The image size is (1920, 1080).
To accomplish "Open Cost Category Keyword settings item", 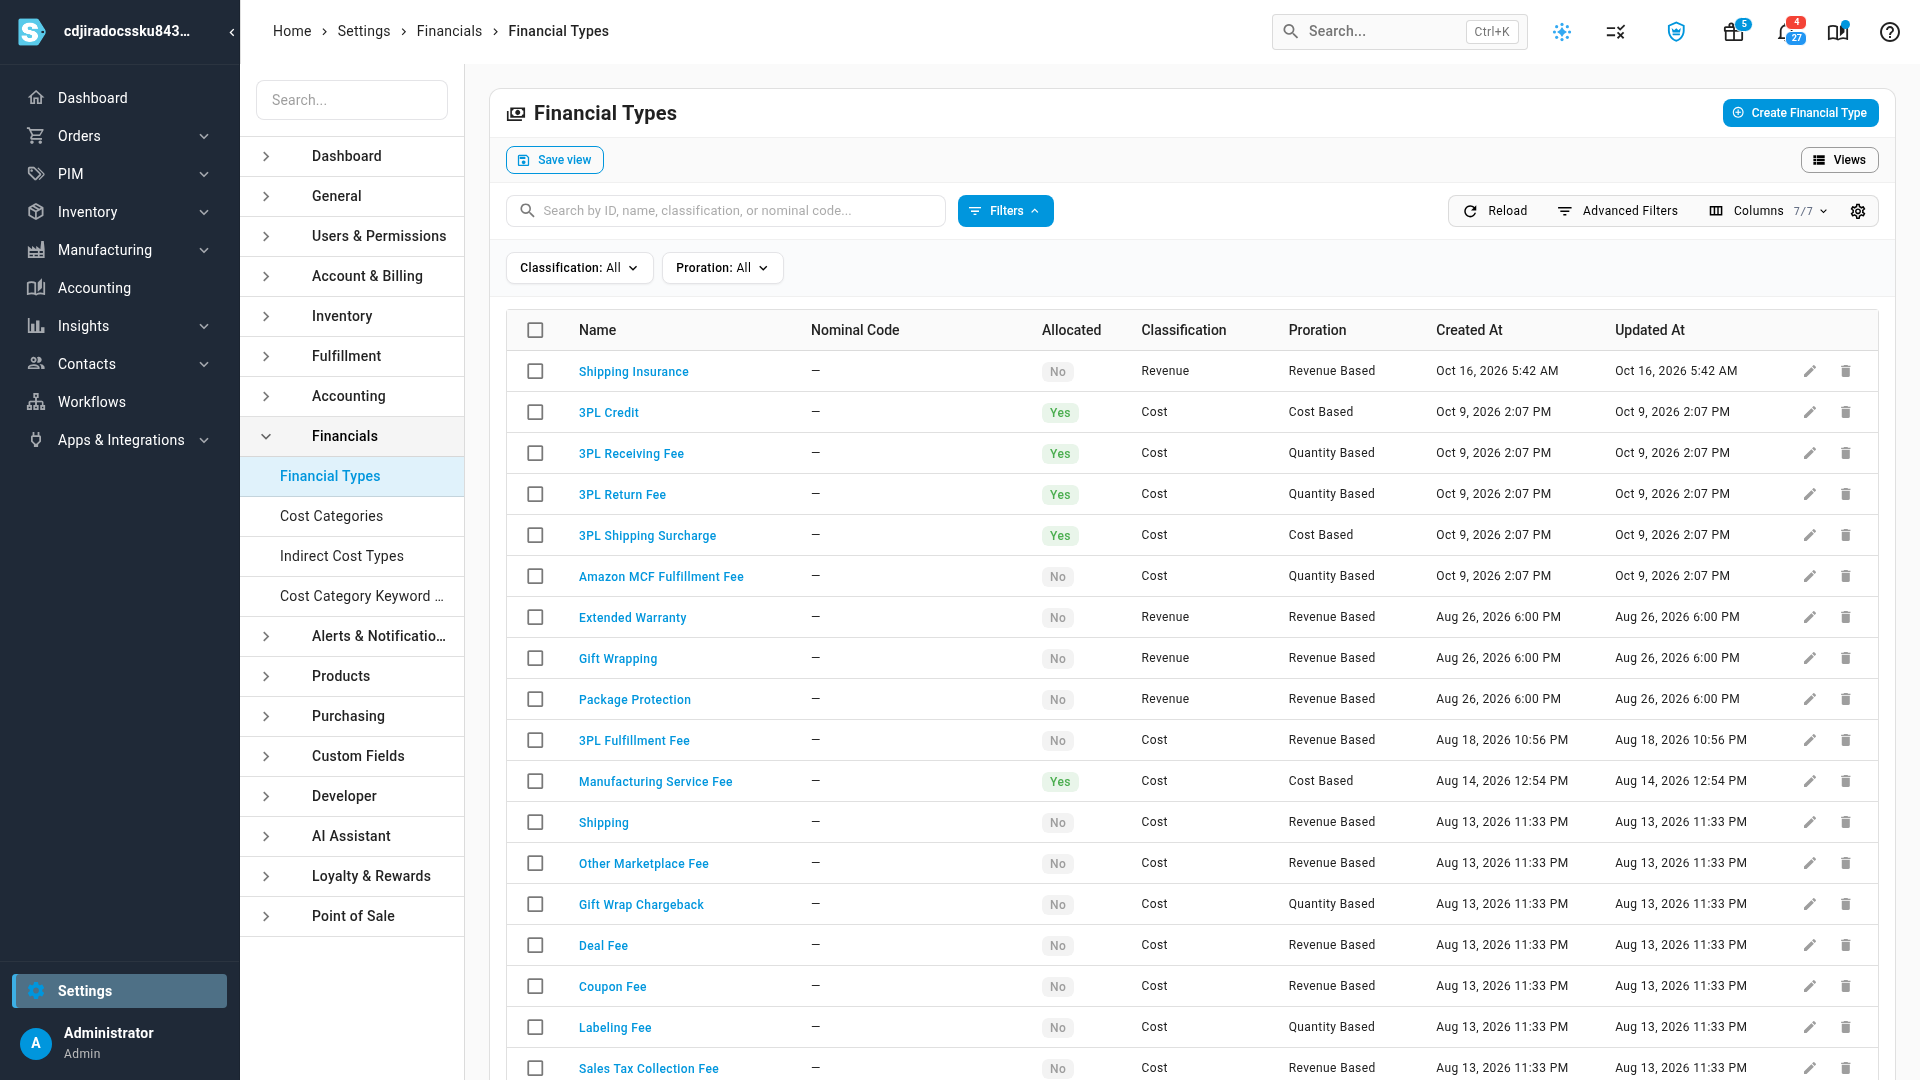I will (352, 596).
